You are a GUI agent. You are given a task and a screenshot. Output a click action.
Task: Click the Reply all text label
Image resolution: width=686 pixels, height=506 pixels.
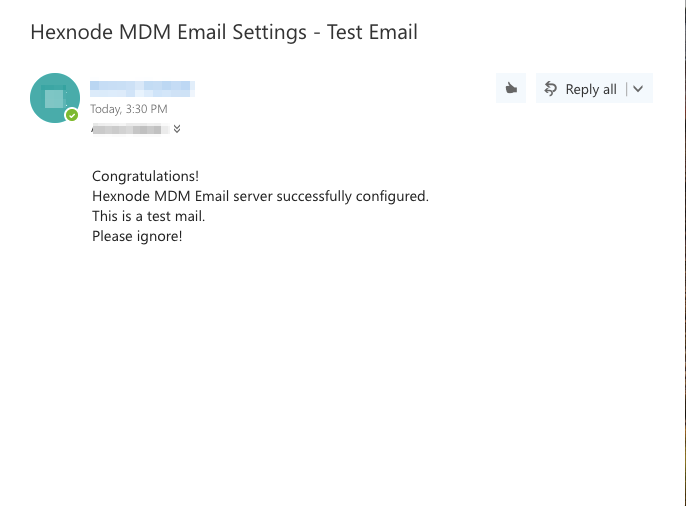pos(591,90)
